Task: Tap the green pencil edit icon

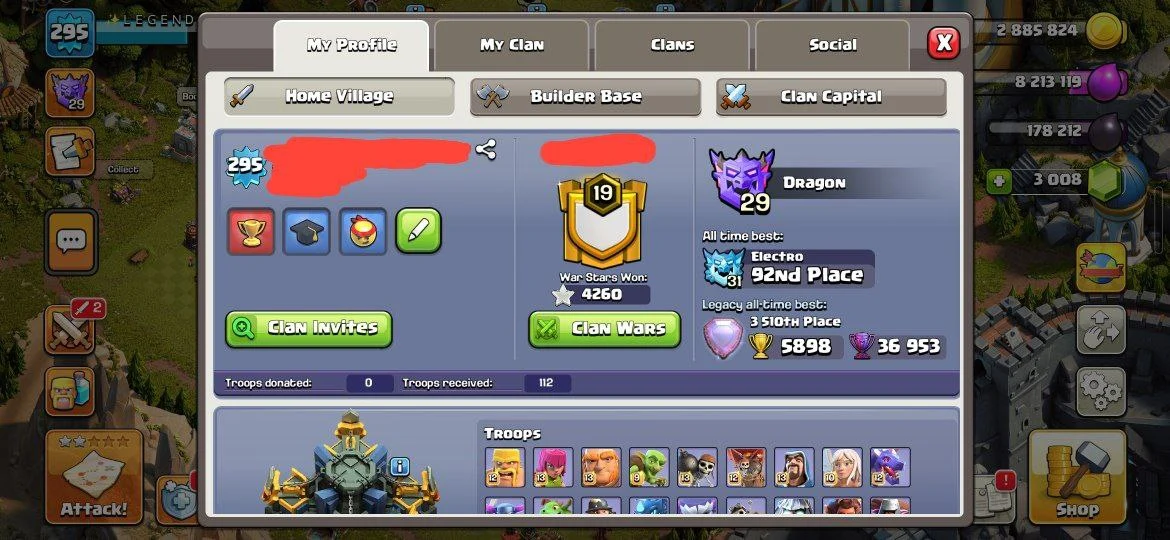Action: click(419, 231)
